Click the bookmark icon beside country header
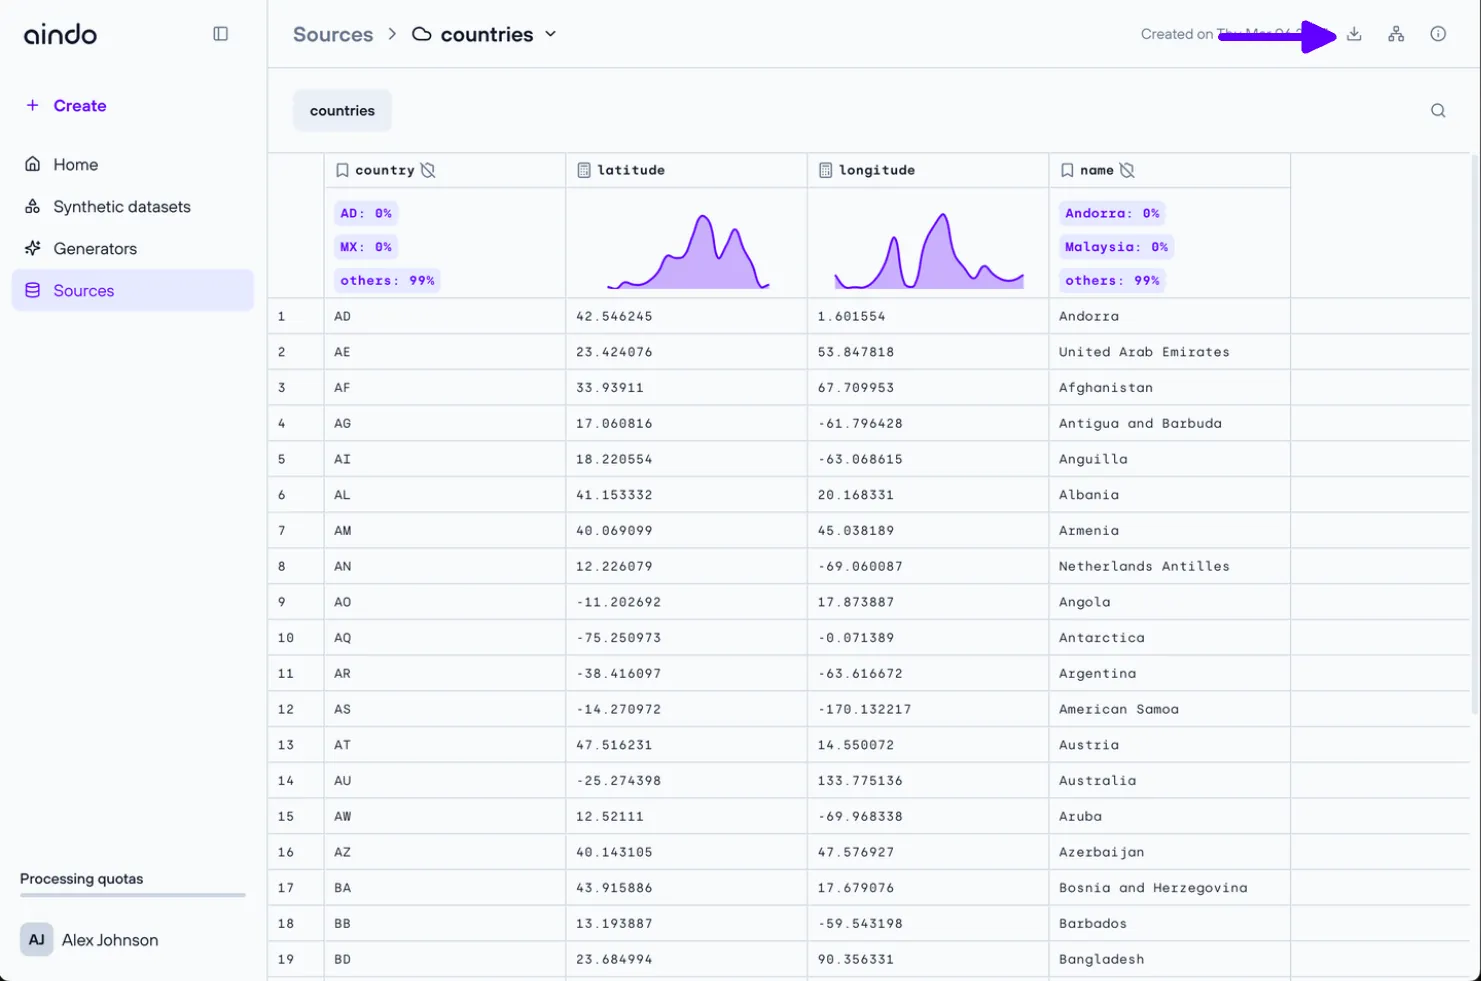Image resolution: width=1481 pixels, height=981 pixels. tap(342, 170)
